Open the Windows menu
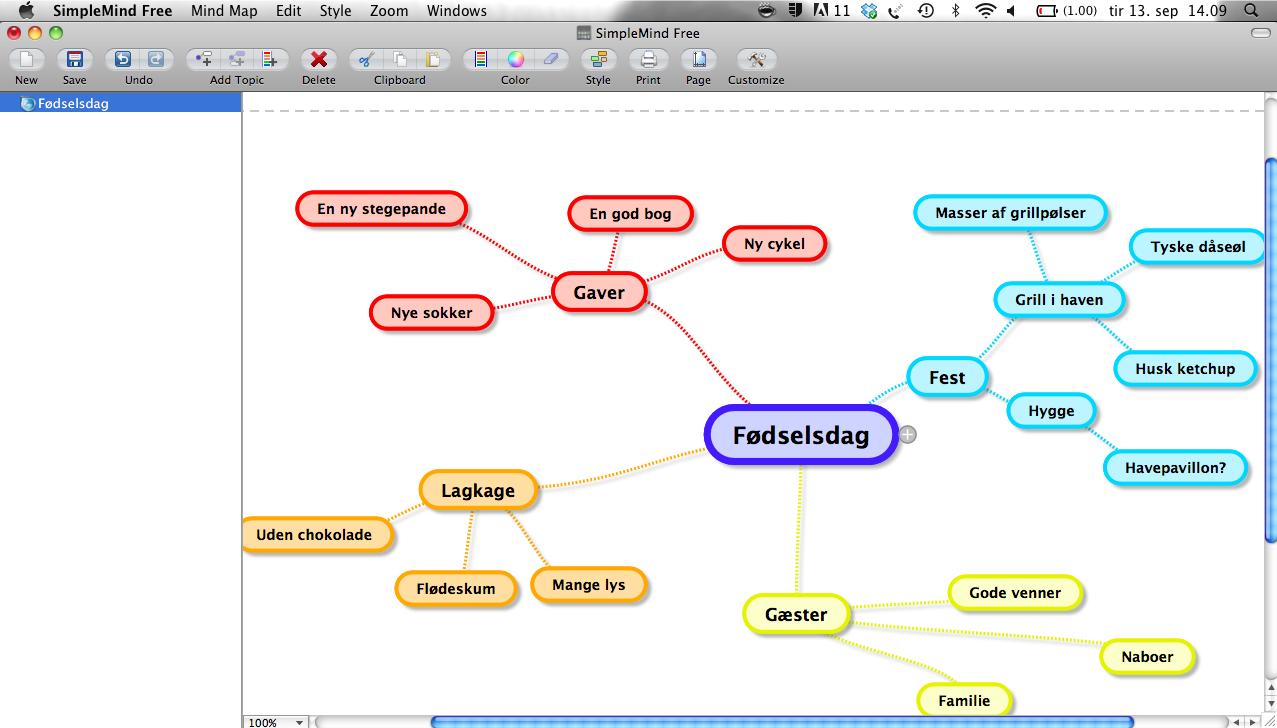This screenshot has width=1277, height=728. coord(457,11)
